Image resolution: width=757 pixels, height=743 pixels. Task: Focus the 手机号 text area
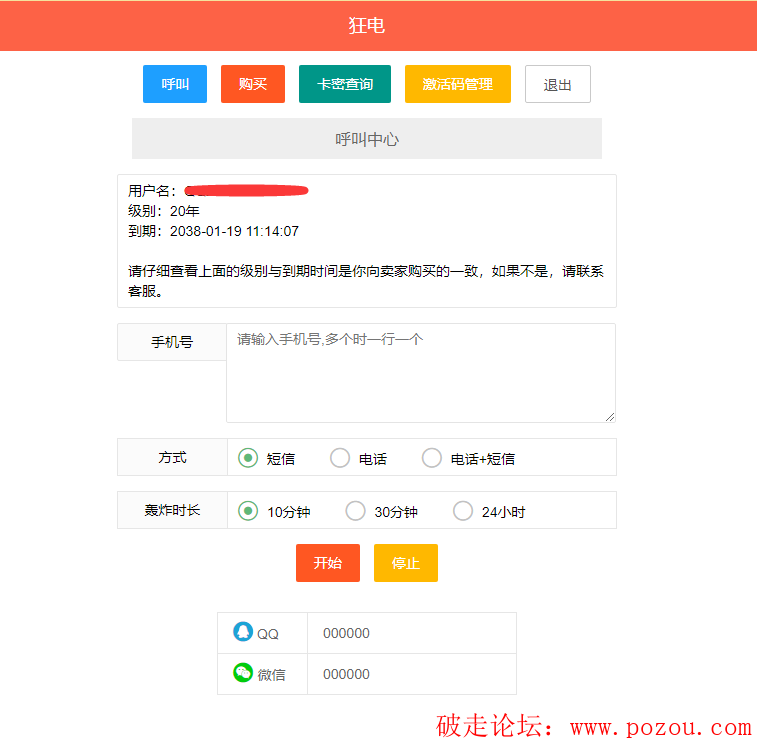(420, 373)
